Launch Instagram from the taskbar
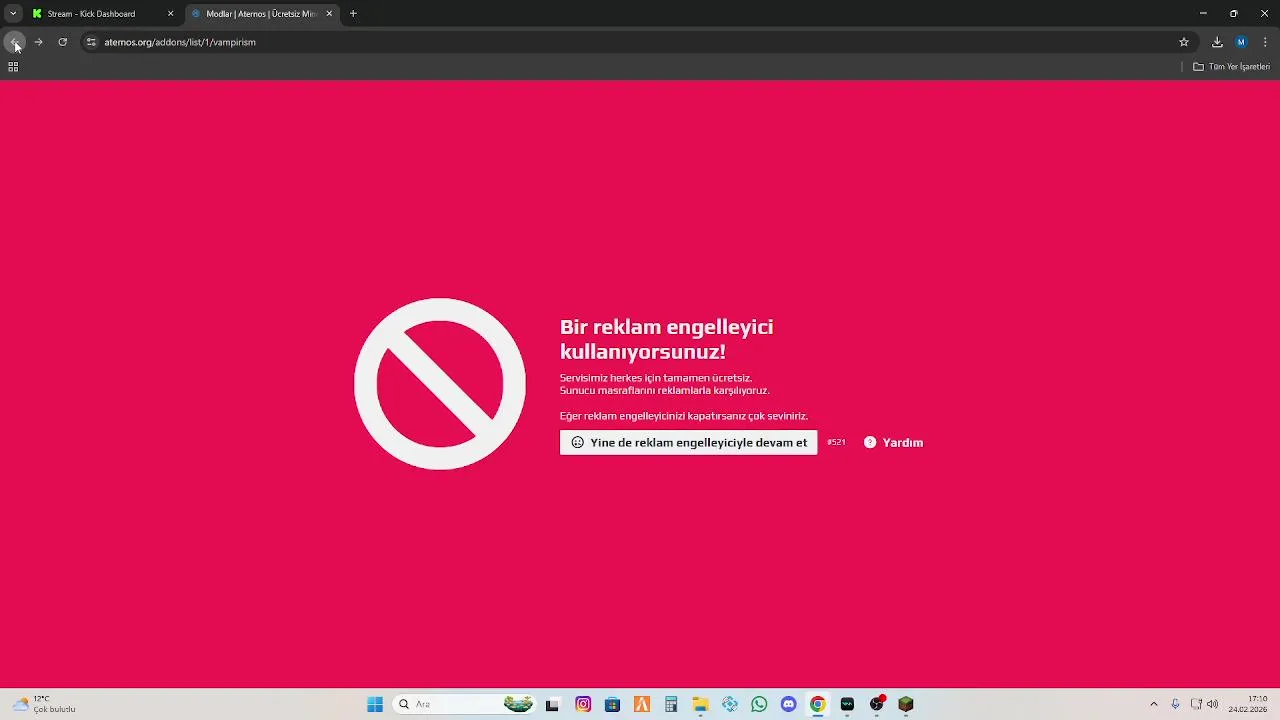Image resolution: width=1280 pixels, height=720 pixels. pyautogui.click(x=583, y=704)
